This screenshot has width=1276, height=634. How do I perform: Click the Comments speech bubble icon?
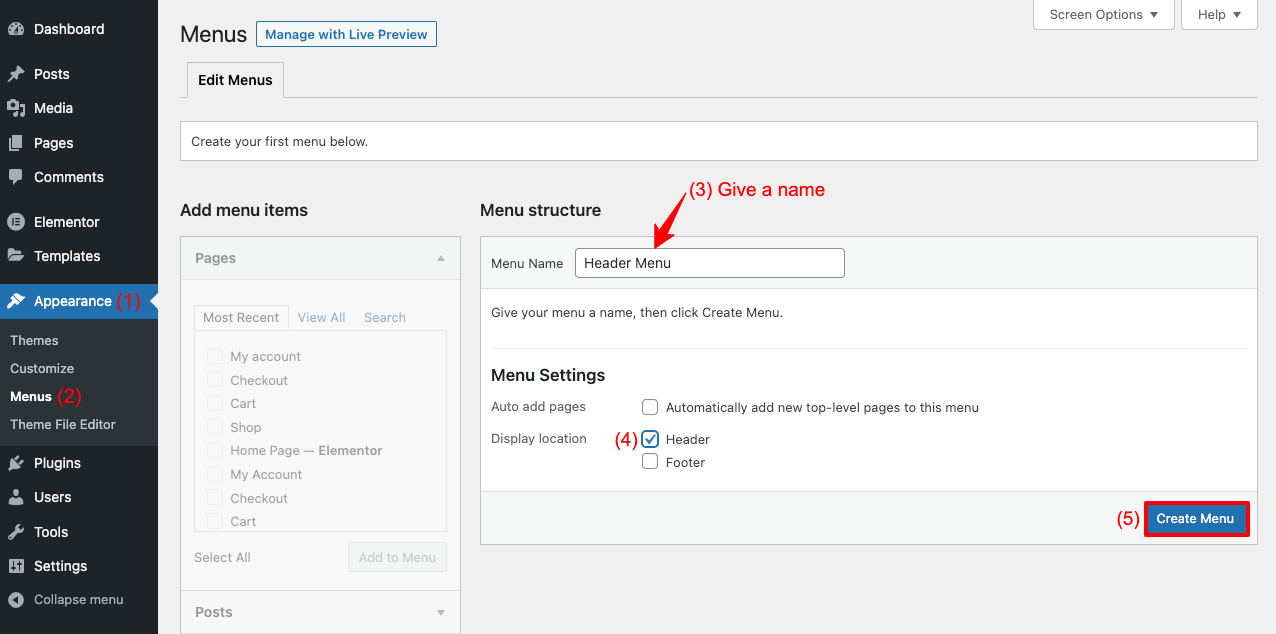click(16, 177)
